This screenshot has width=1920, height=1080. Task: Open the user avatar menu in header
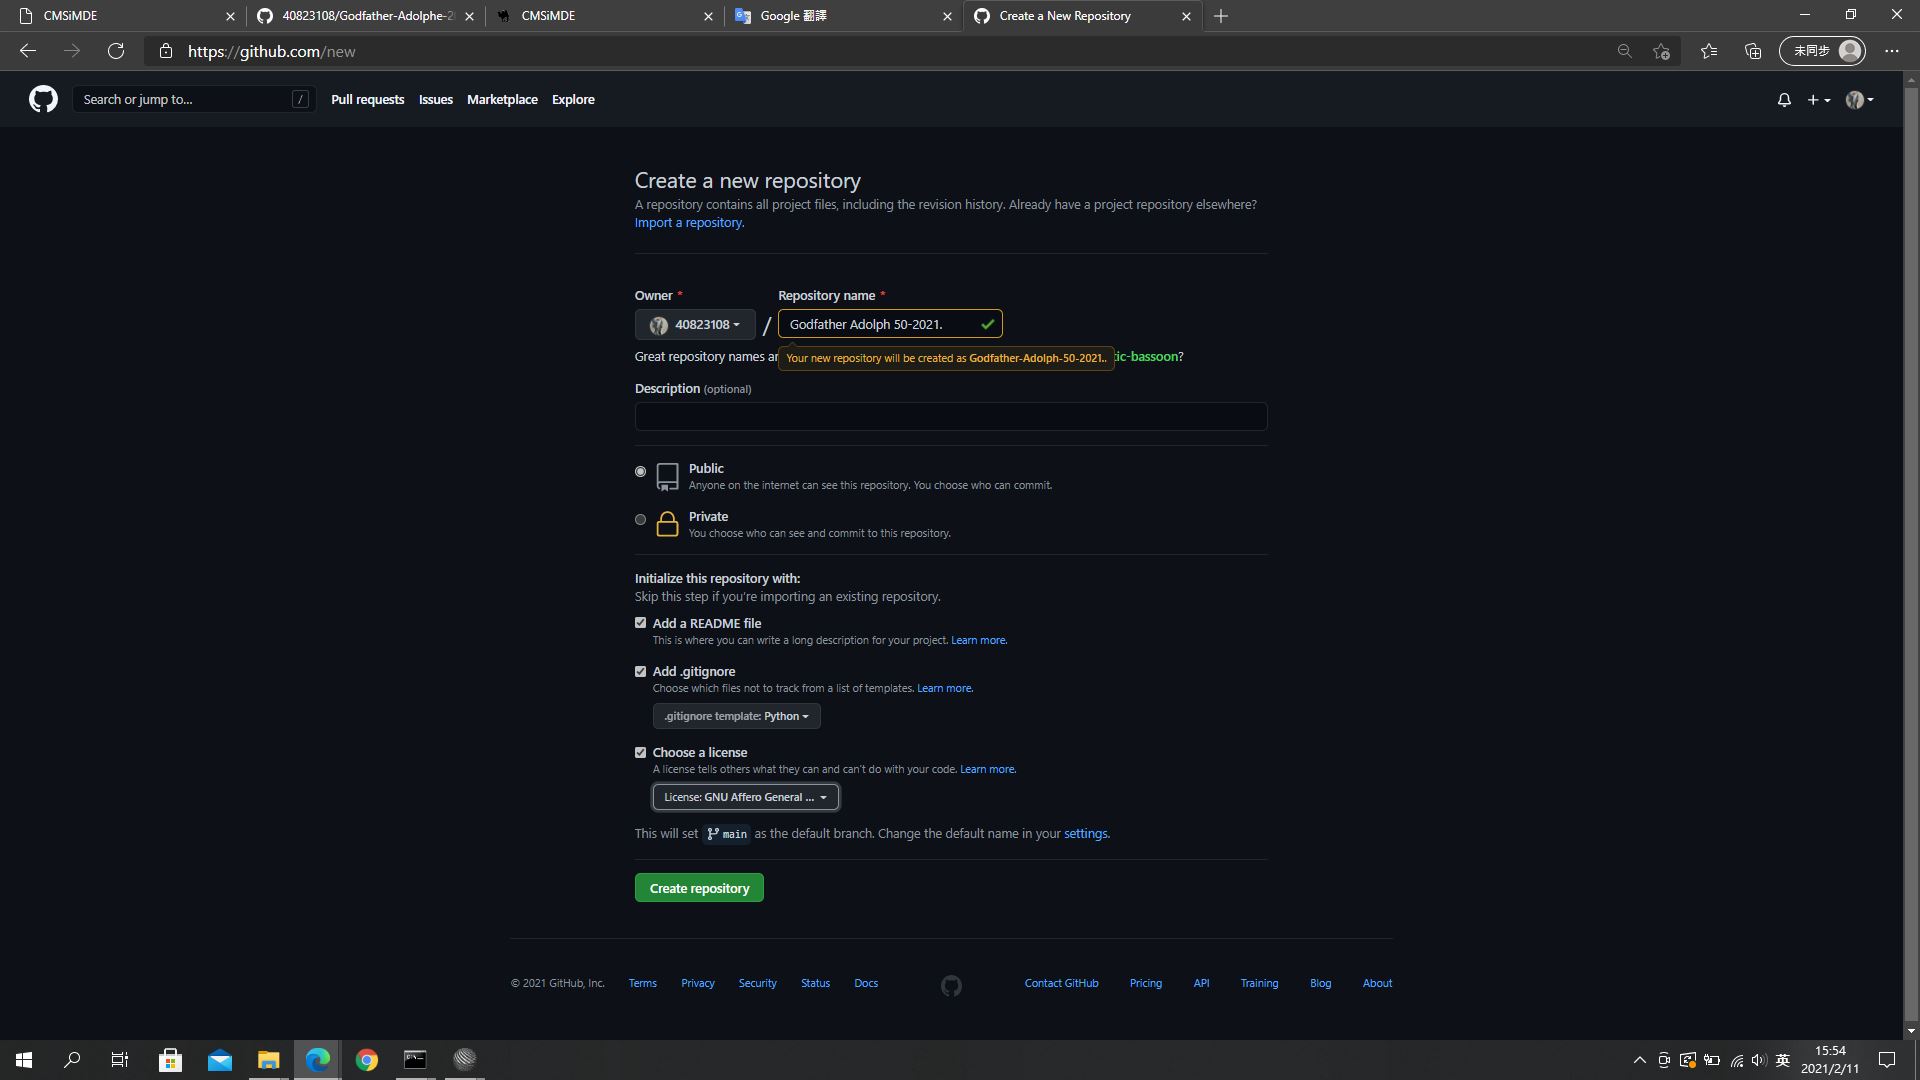point(1859,100)
